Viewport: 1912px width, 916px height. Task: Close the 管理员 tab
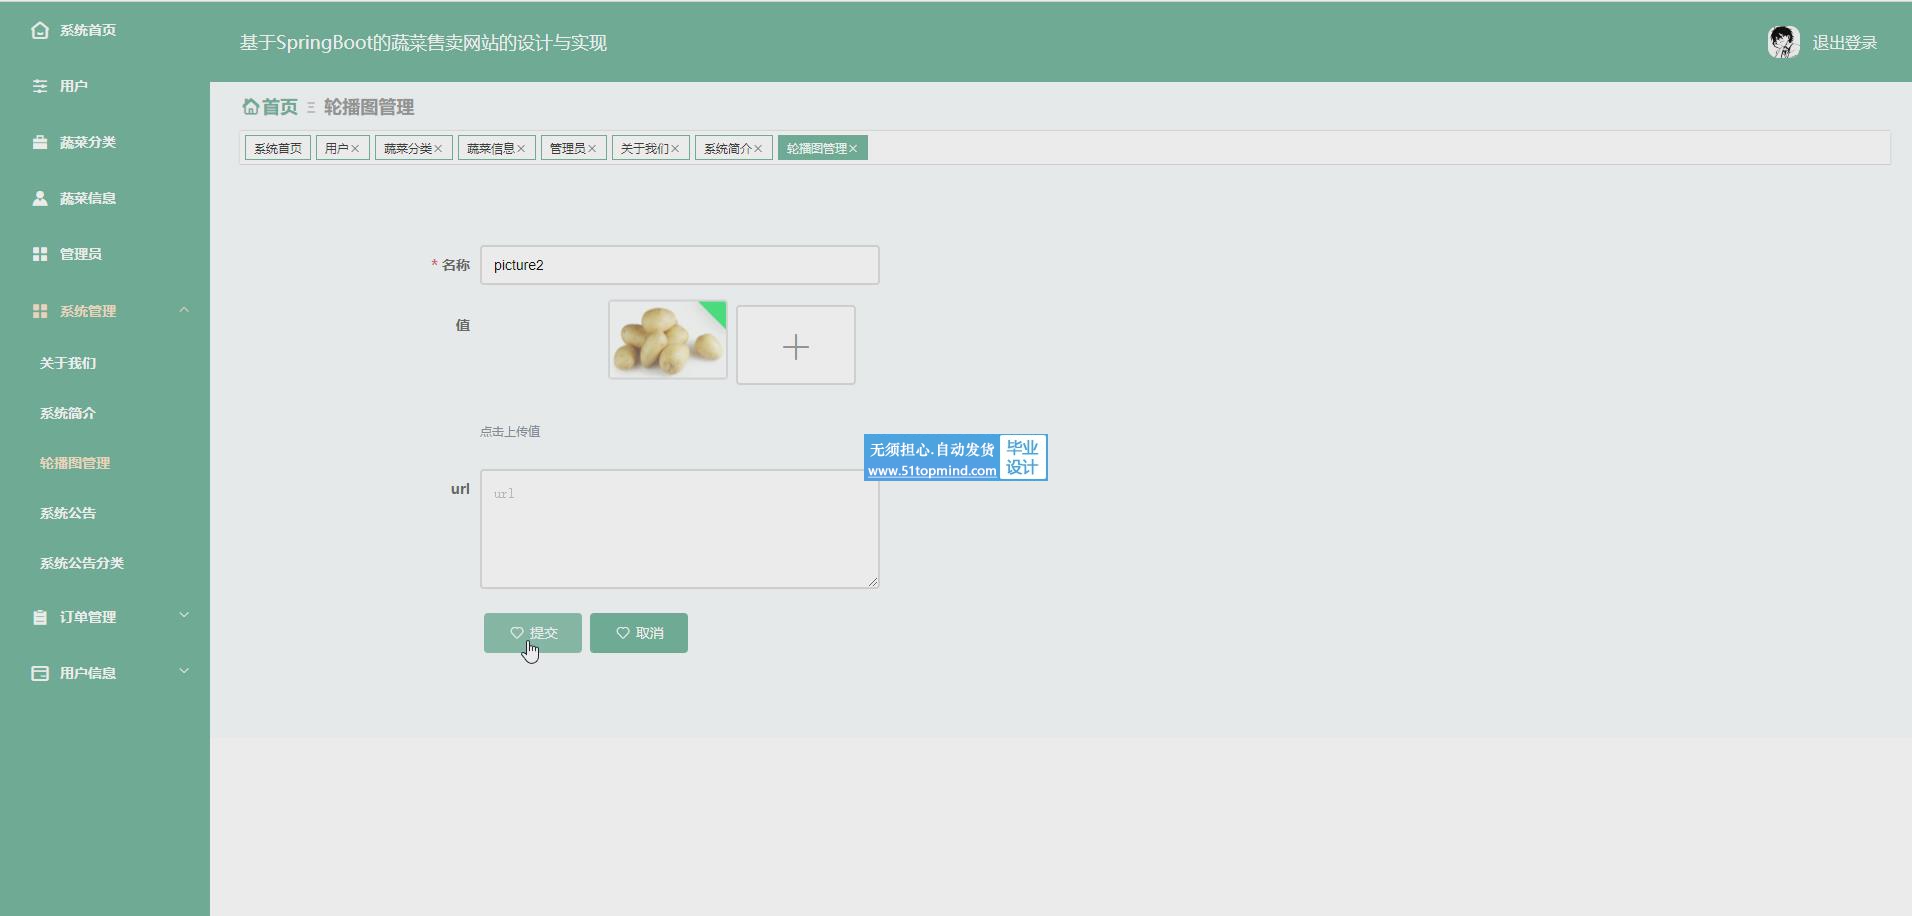[x=592, y=148]
